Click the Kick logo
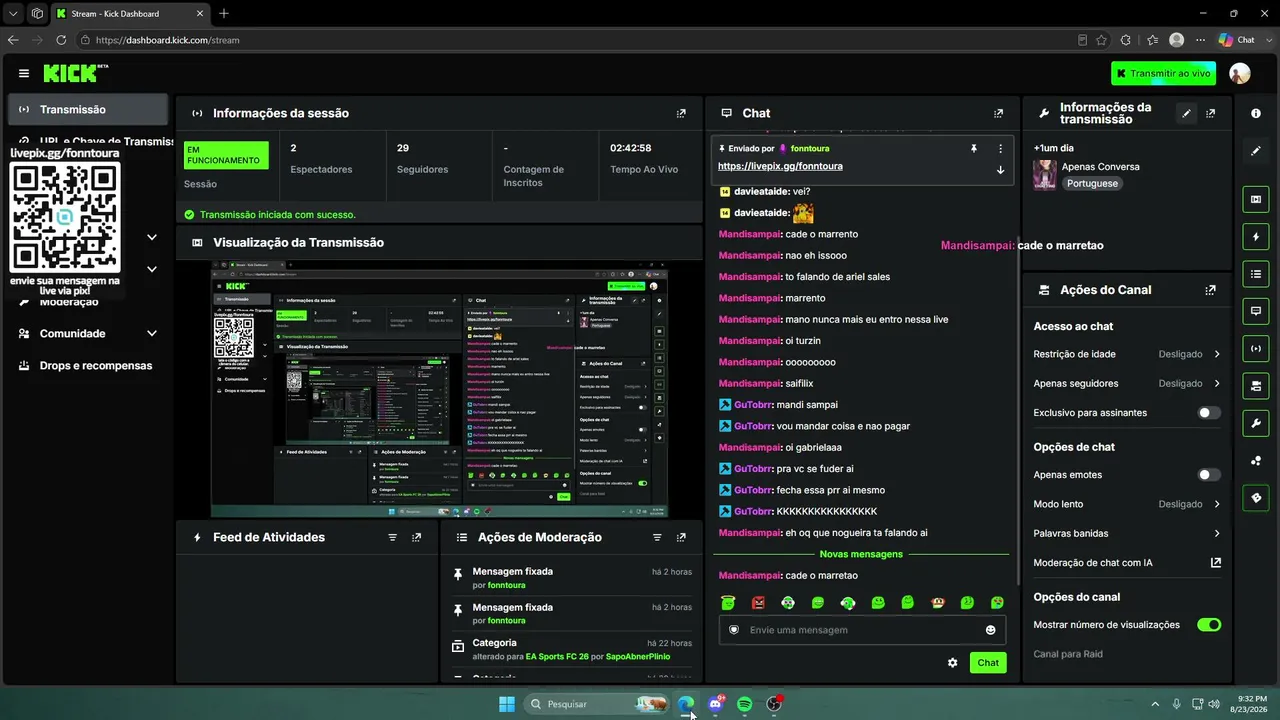The image size is (1280, 720). tap(76, 73)
